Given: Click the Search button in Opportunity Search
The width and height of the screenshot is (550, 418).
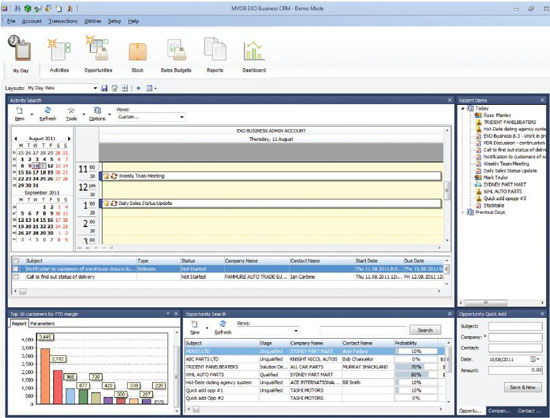Looking at the screenshot, I should coord(425,330).
